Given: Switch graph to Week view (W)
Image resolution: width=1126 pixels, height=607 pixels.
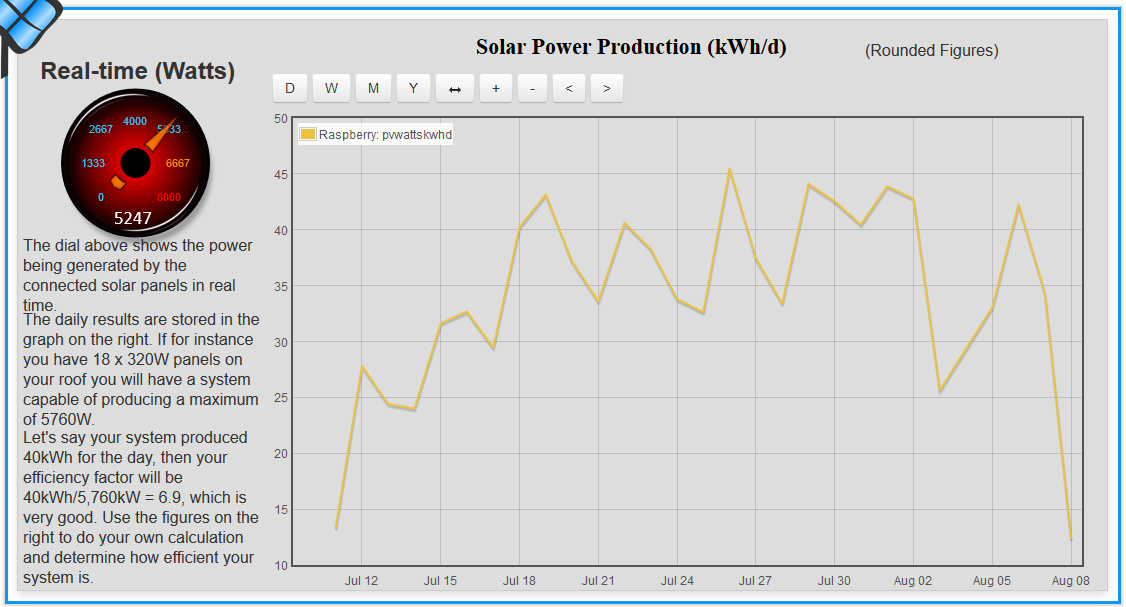Looking at the screenshot, I should pos(331,88).
